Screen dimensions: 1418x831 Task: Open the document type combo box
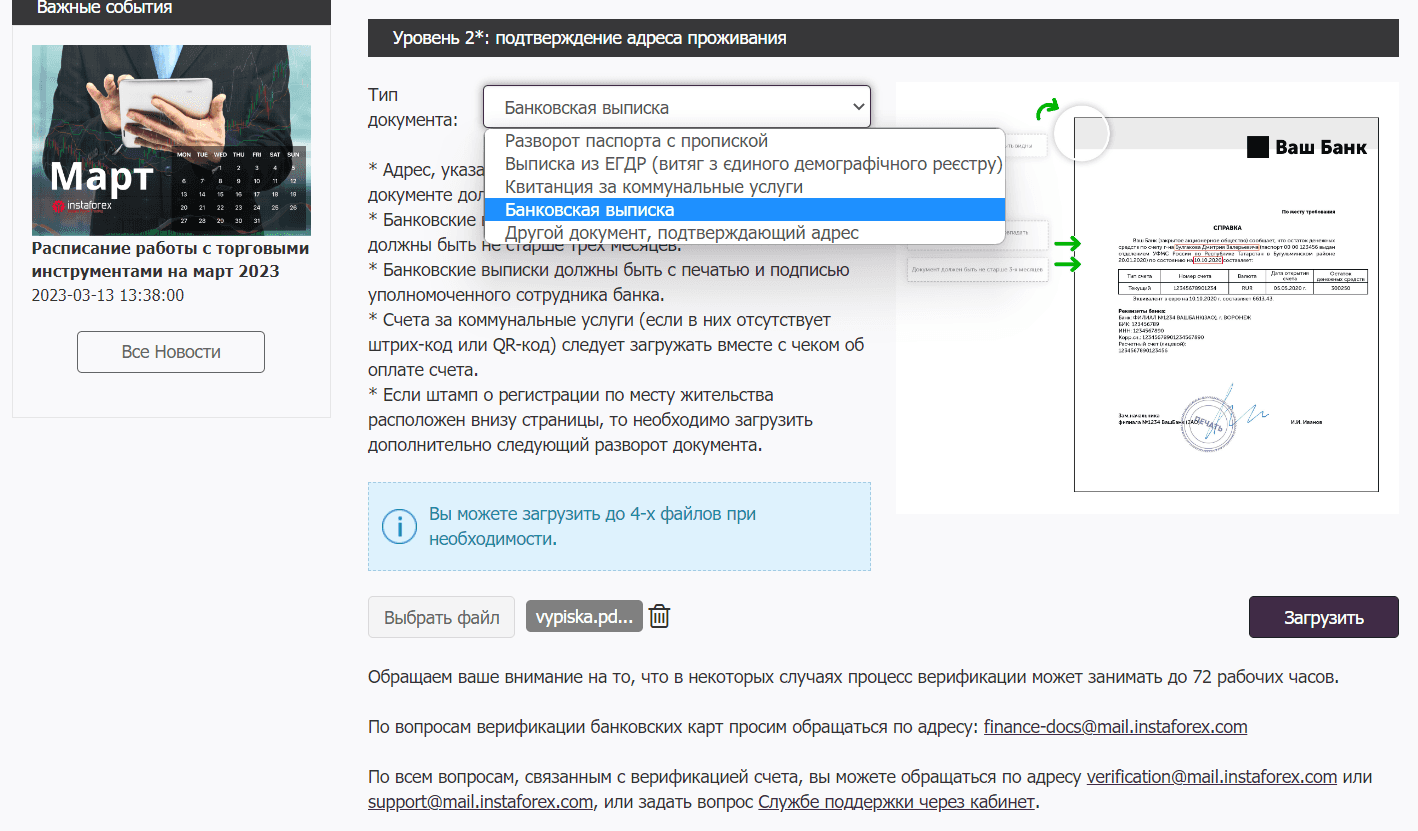coord(677,107)
